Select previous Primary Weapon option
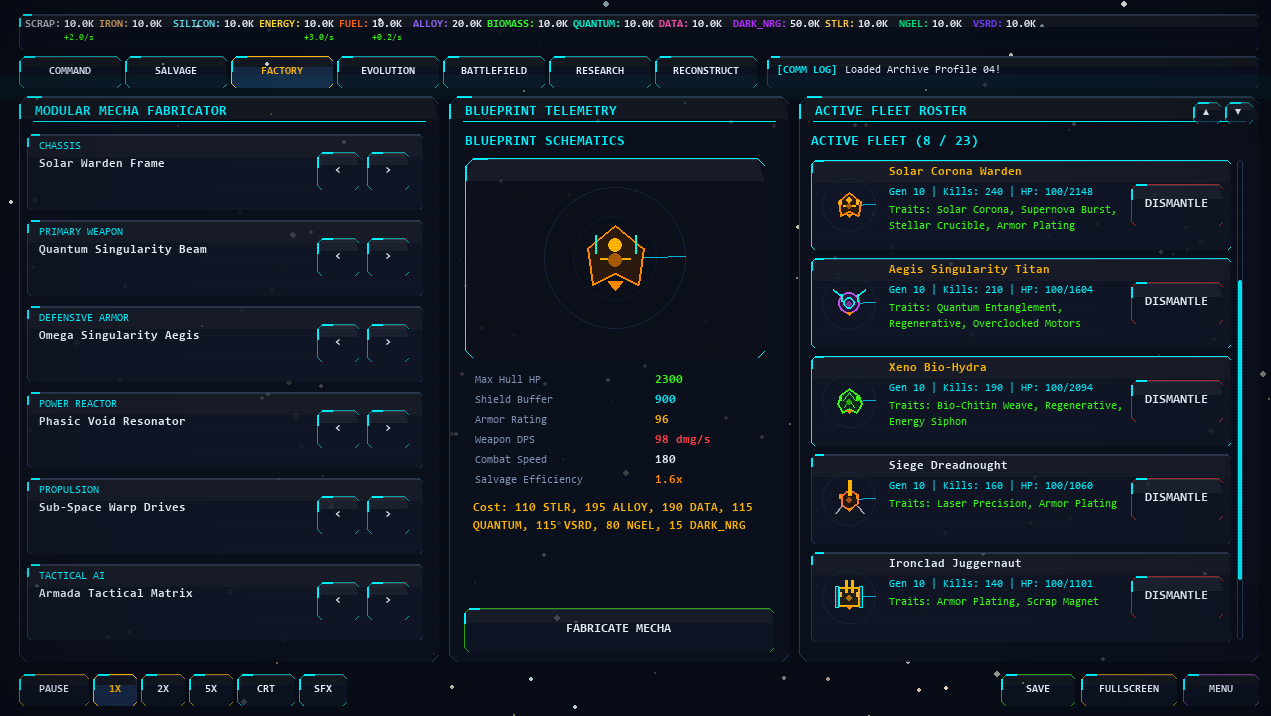 click(x=338, y=257)
